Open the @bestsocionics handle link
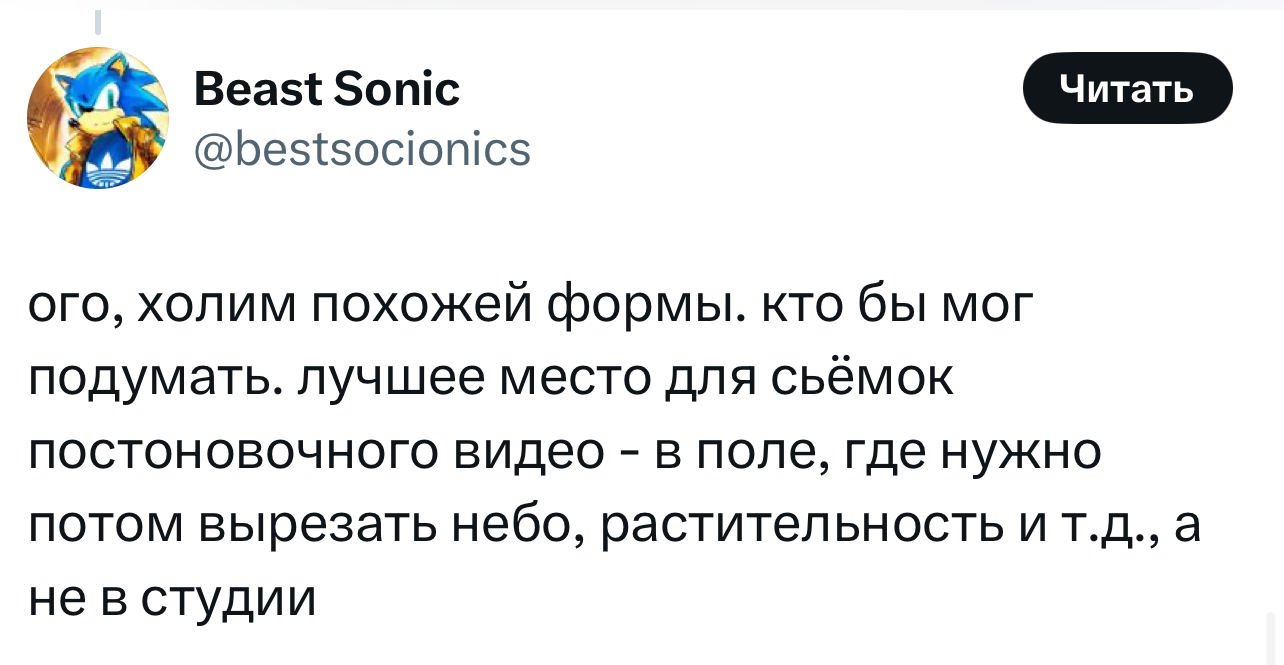This screenshot has width=1284, height=665. tap(362, 149)
